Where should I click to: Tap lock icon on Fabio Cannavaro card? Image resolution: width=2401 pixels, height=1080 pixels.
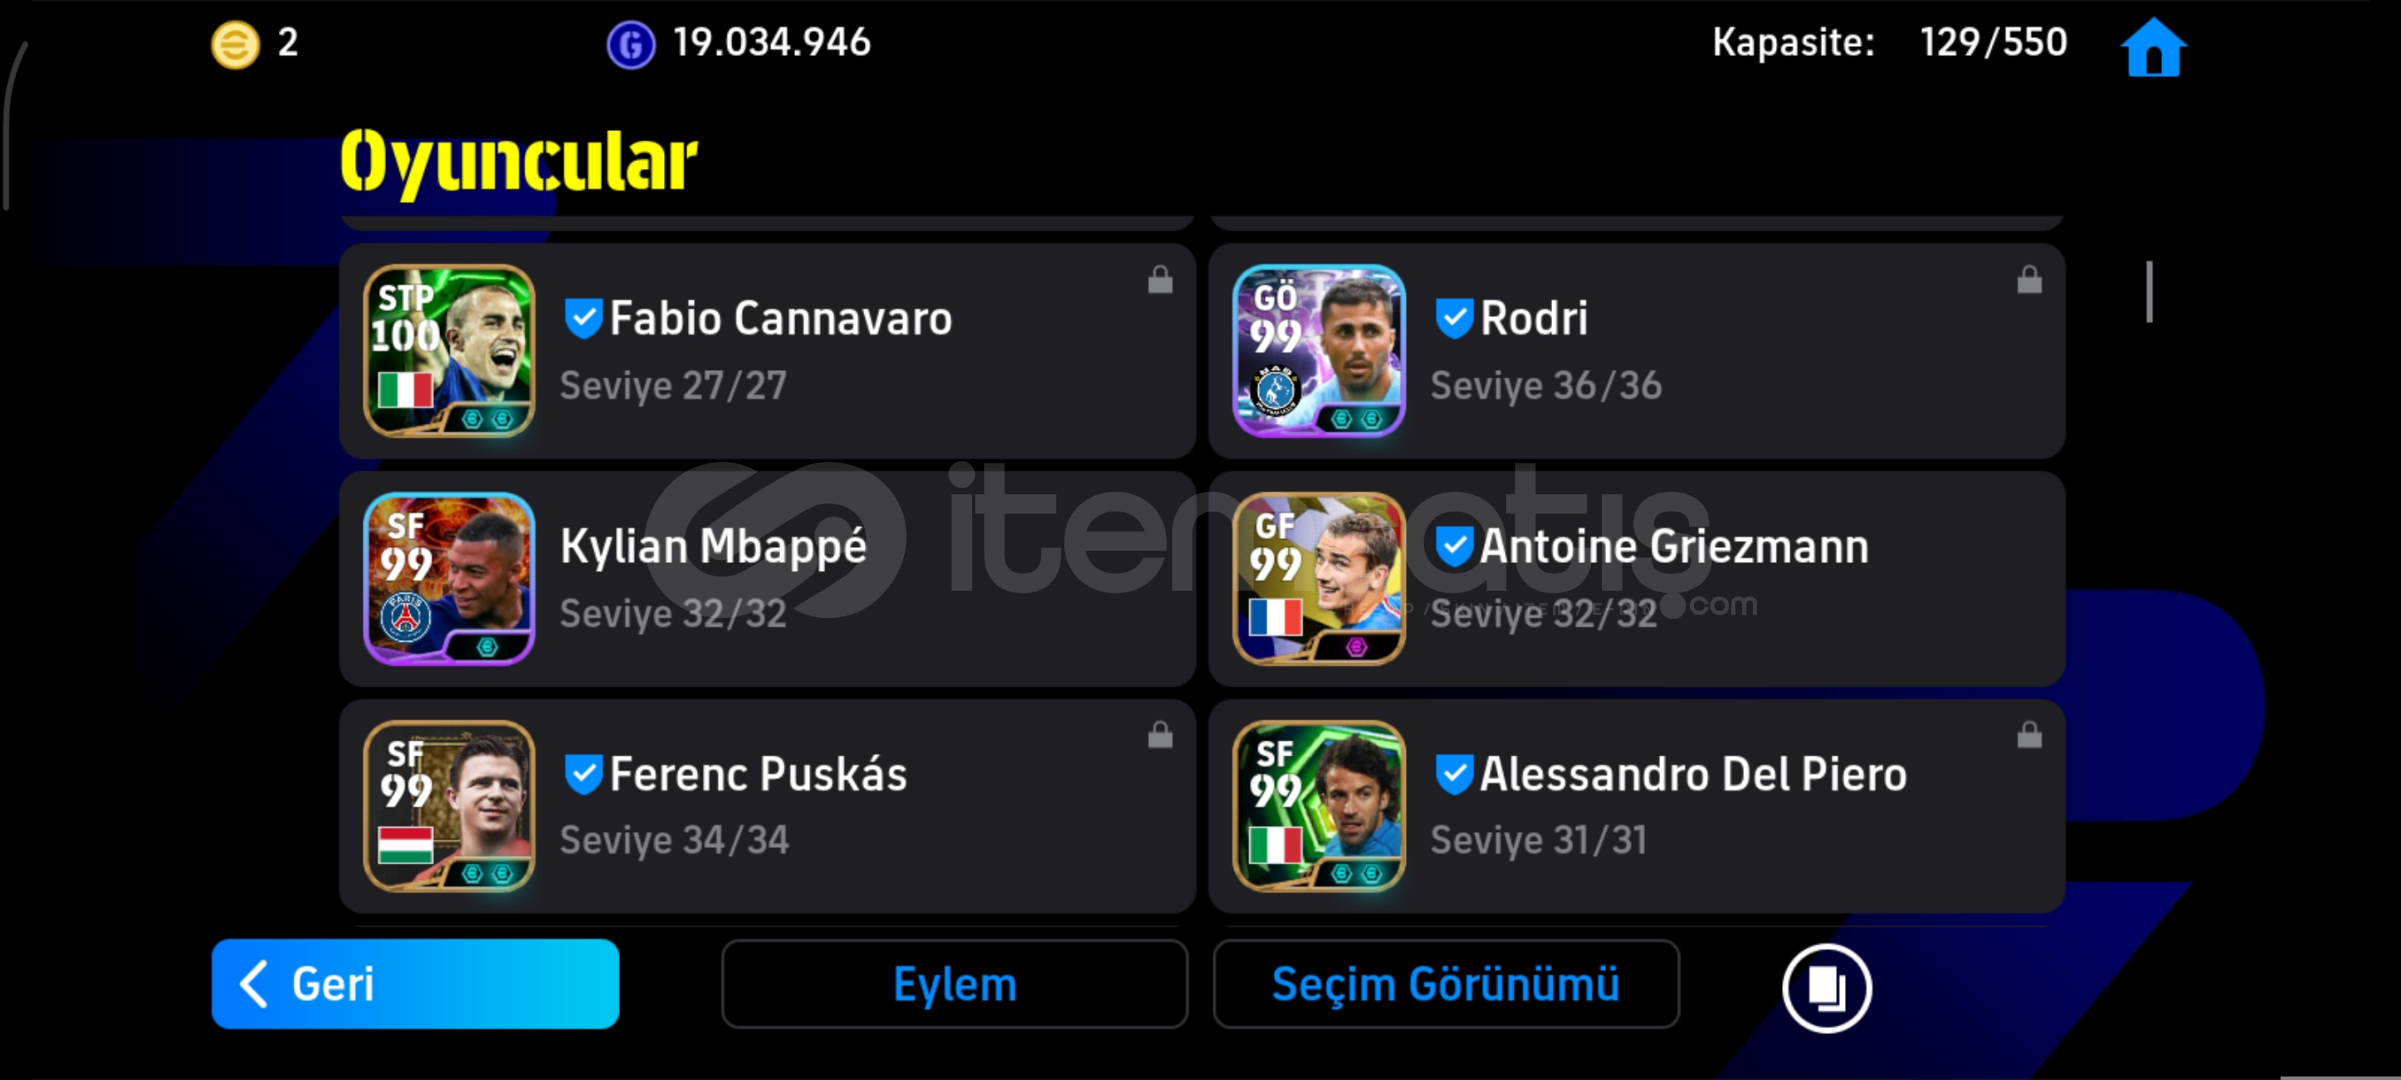pyautogui.click(x=1160, y=280)
